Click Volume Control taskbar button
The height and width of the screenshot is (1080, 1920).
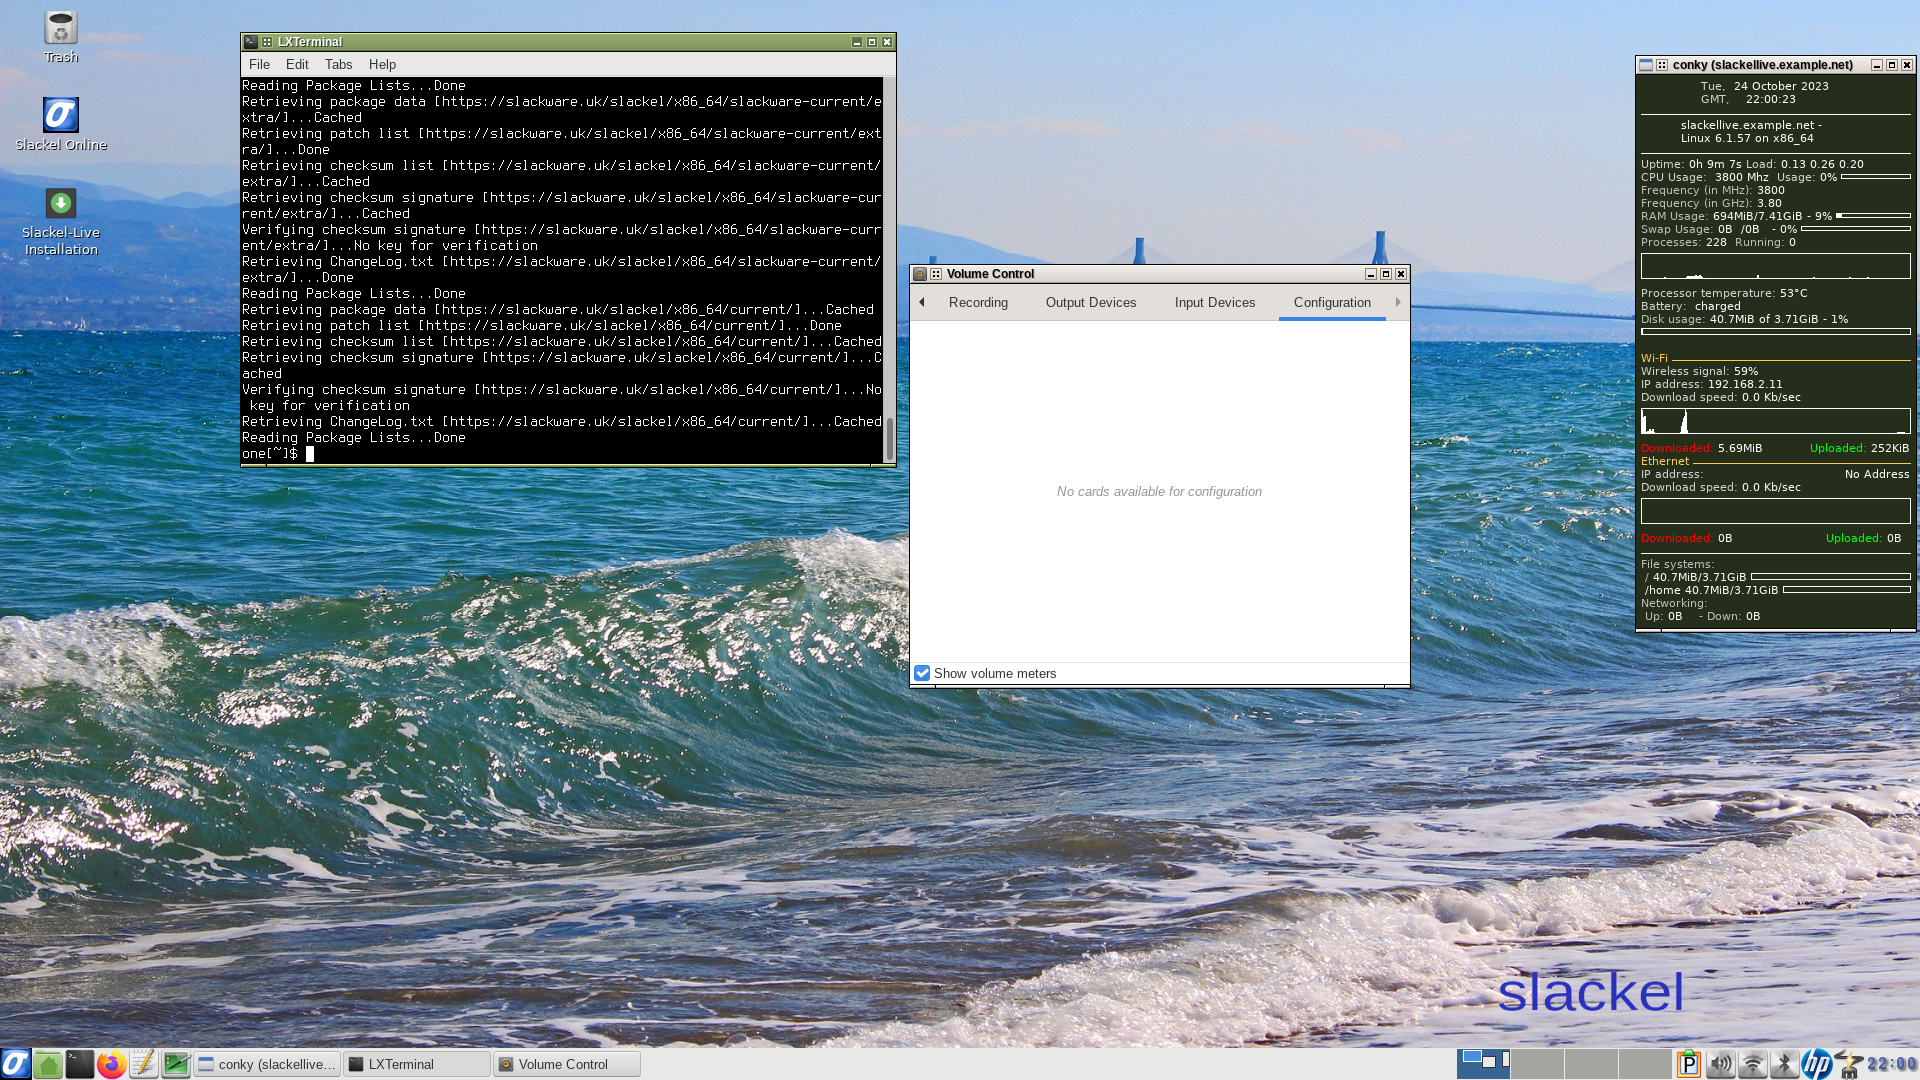567,1064
